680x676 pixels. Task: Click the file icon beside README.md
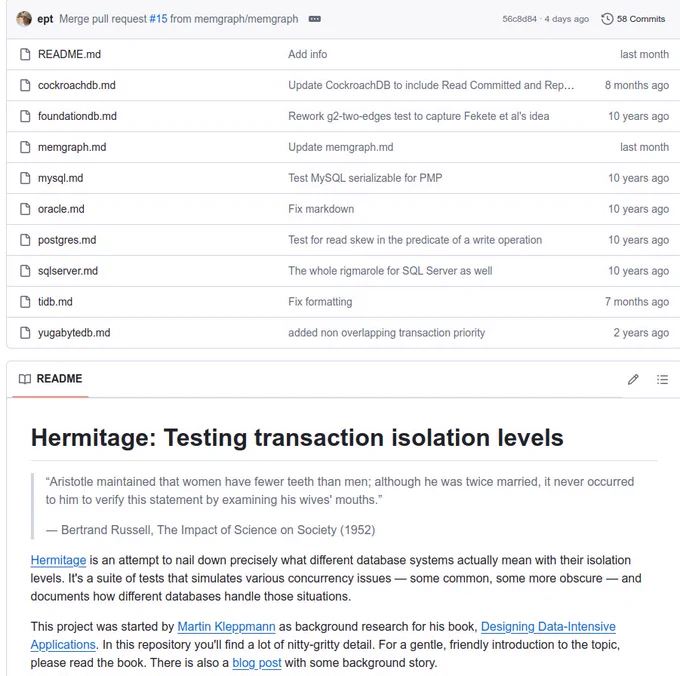(25, 54)
